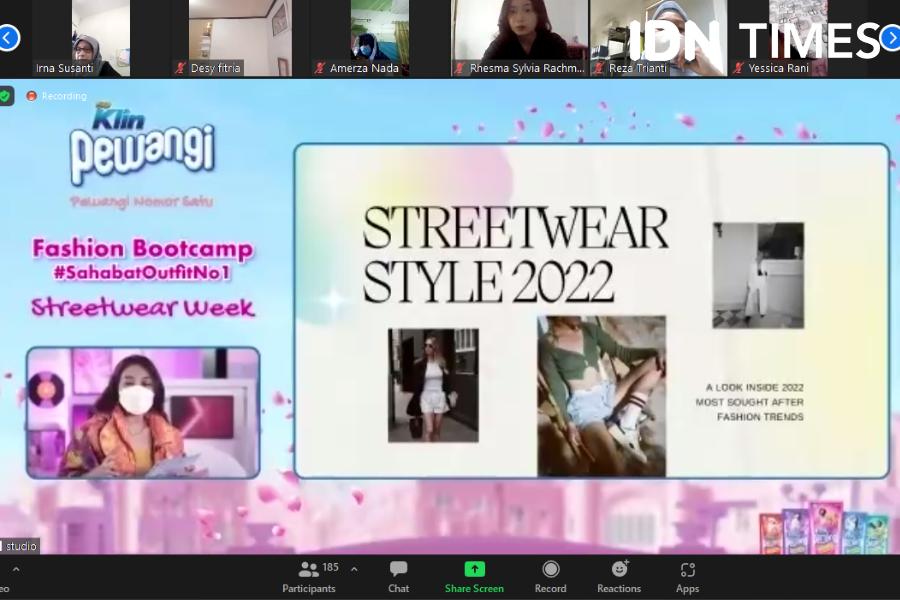Go to previous participant gallery page
Image resolution: width=900 pixels, height=600 pixels.
(9, 38)
